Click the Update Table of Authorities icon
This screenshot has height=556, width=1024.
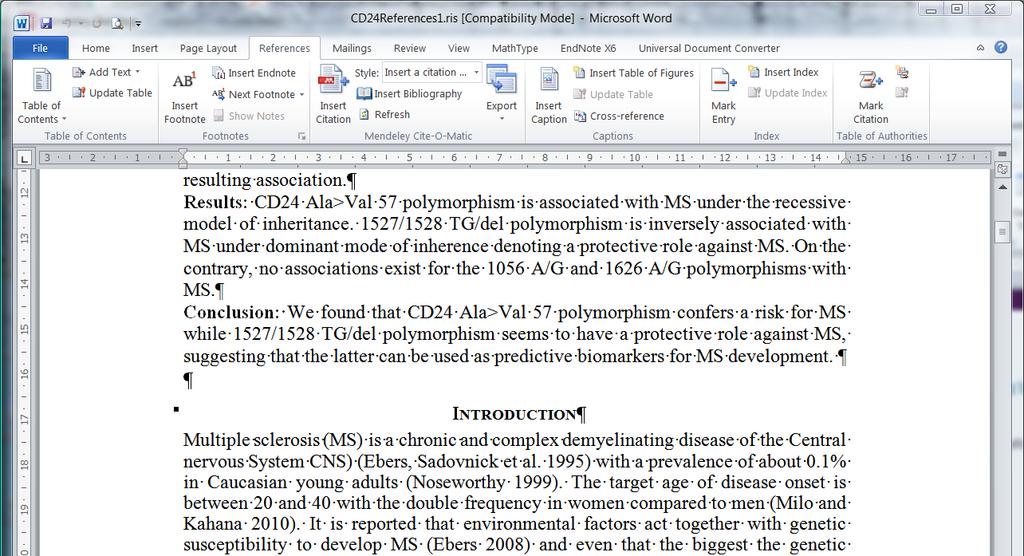pyautogui.click(x=902, y=93)
